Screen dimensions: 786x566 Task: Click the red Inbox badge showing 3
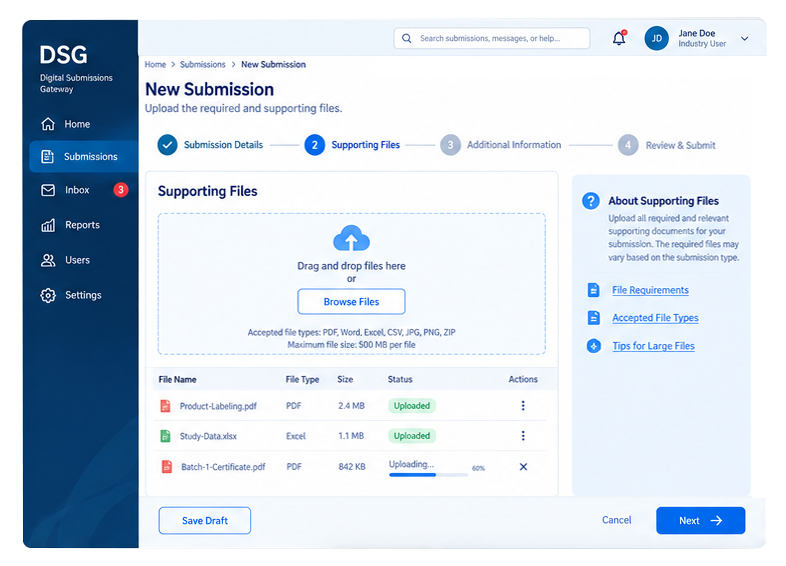pyautogui.click(x=121, y=190)
